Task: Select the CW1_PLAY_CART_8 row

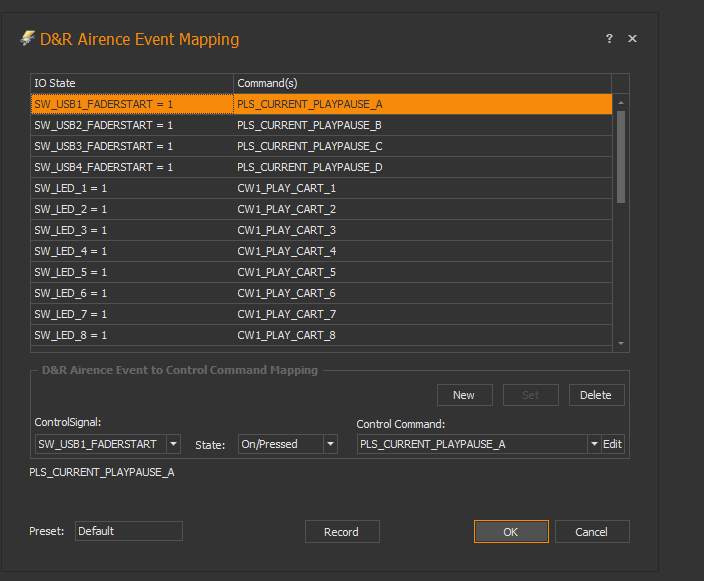Action: tap(420, 335)
